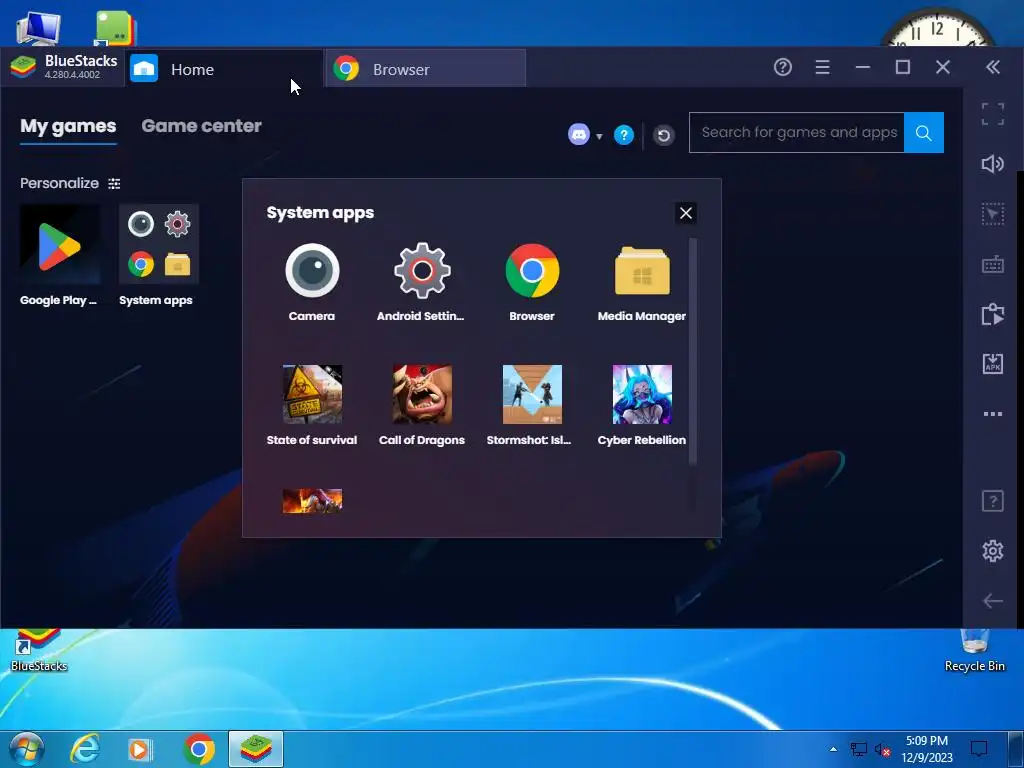
Task: Open the Discord icon in toolbar
Action: coord(579,135)
